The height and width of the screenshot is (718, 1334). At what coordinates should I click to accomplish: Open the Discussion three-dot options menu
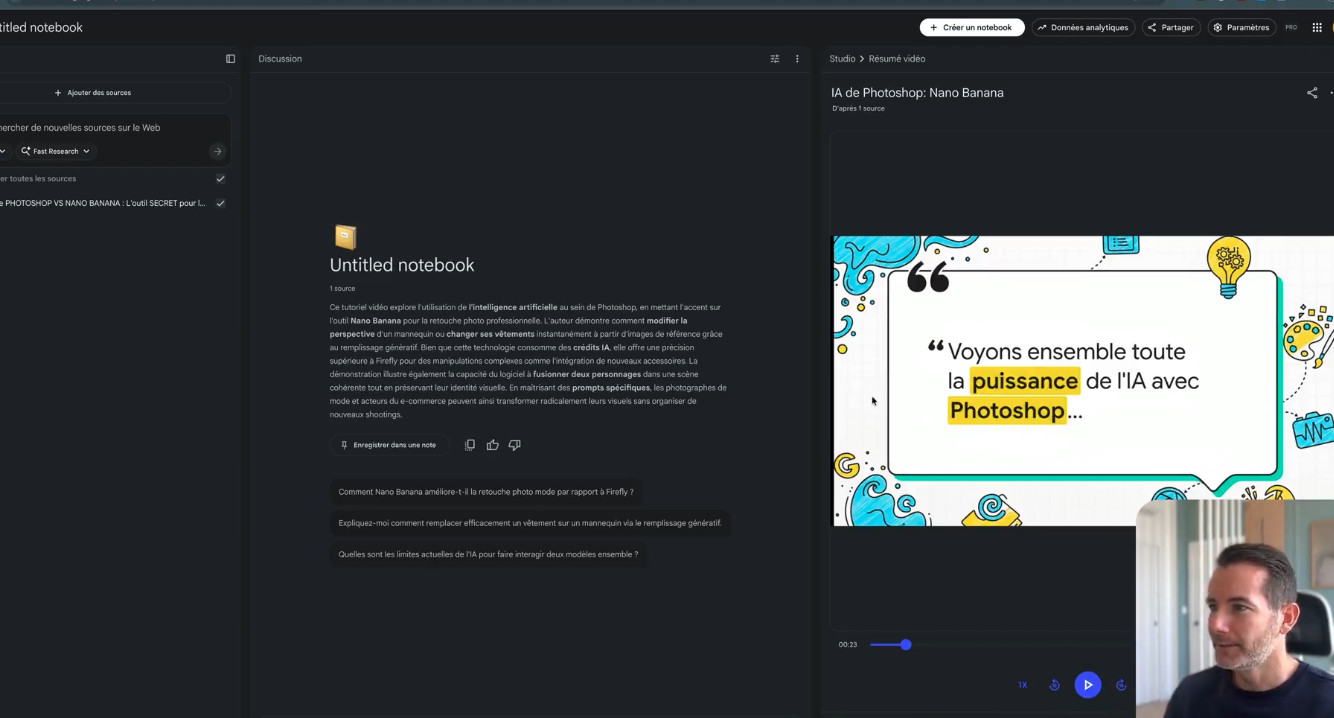click(797, 59)
